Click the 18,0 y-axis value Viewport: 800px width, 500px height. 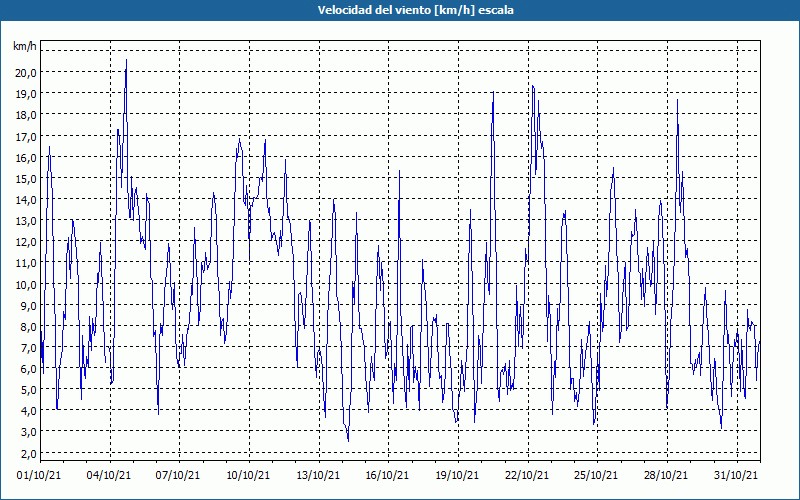tap(26, 115)
